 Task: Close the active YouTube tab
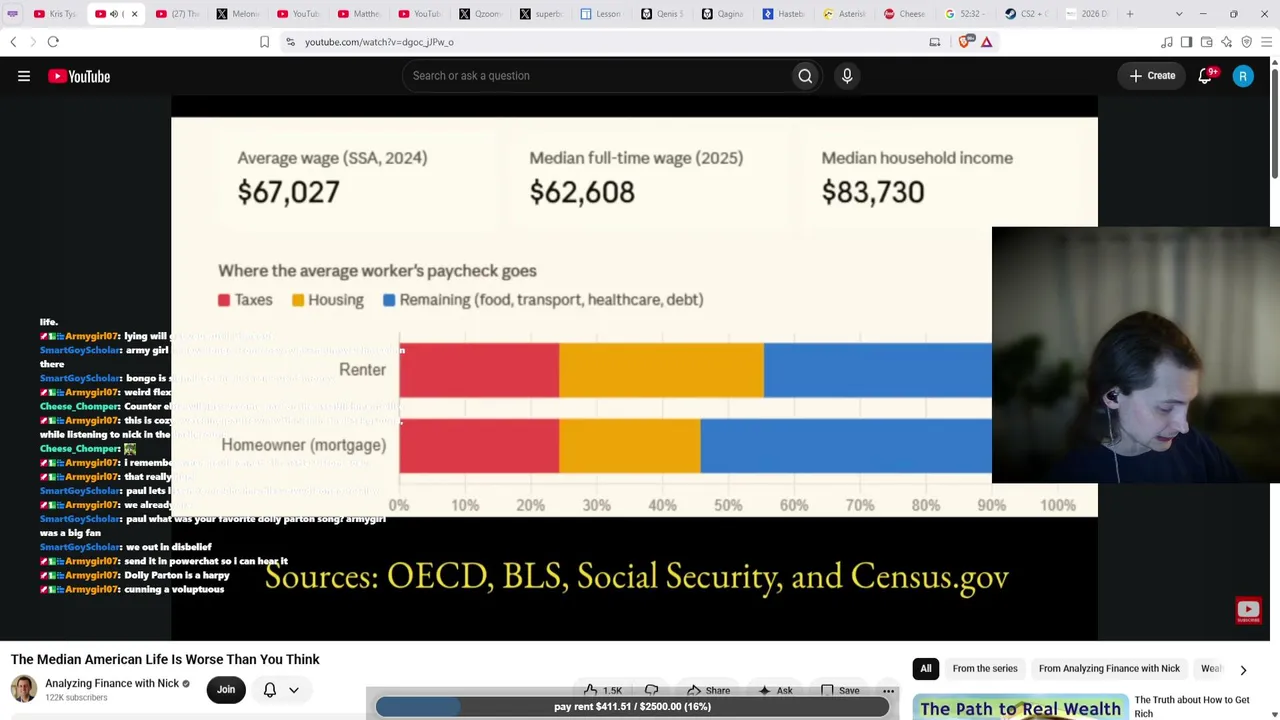134,14
